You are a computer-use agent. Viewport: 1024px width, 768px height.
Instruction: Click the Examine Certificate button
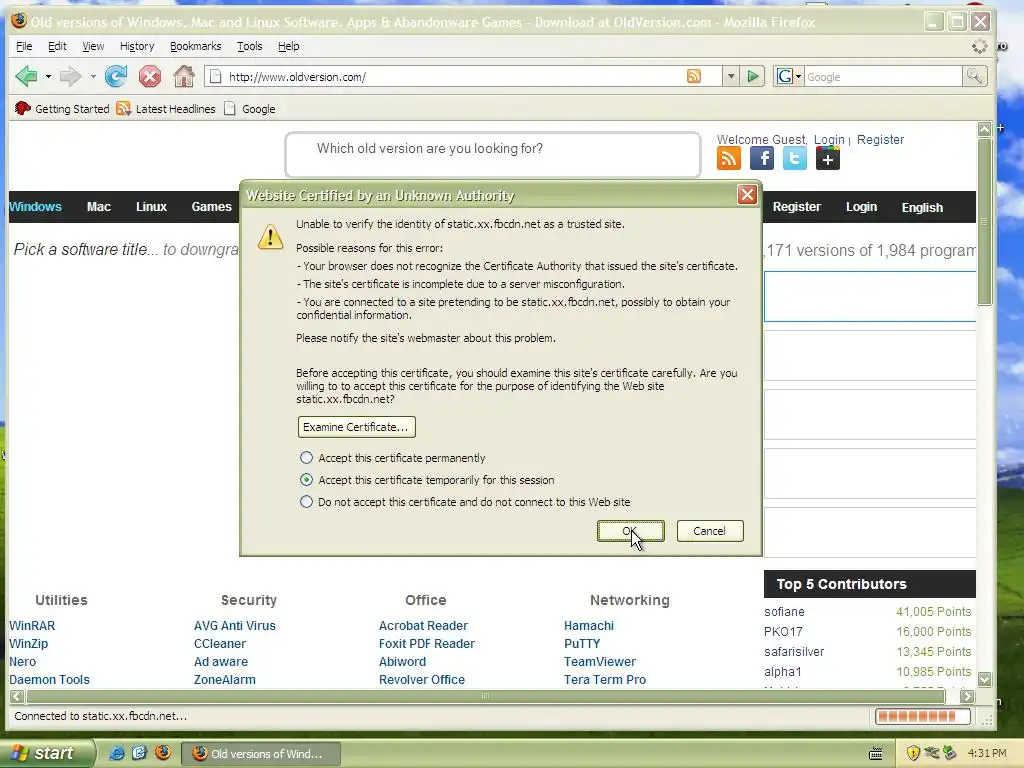357,427
